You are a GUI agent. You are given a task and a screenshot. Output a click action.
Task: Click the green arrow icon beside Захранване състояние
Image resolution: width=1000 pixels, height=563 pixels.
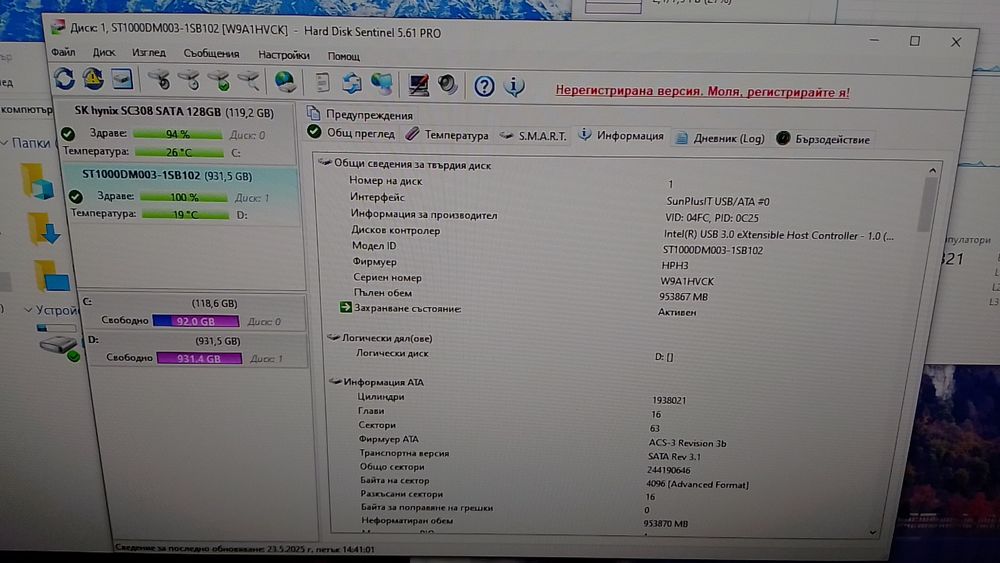[x=345, y=307]
